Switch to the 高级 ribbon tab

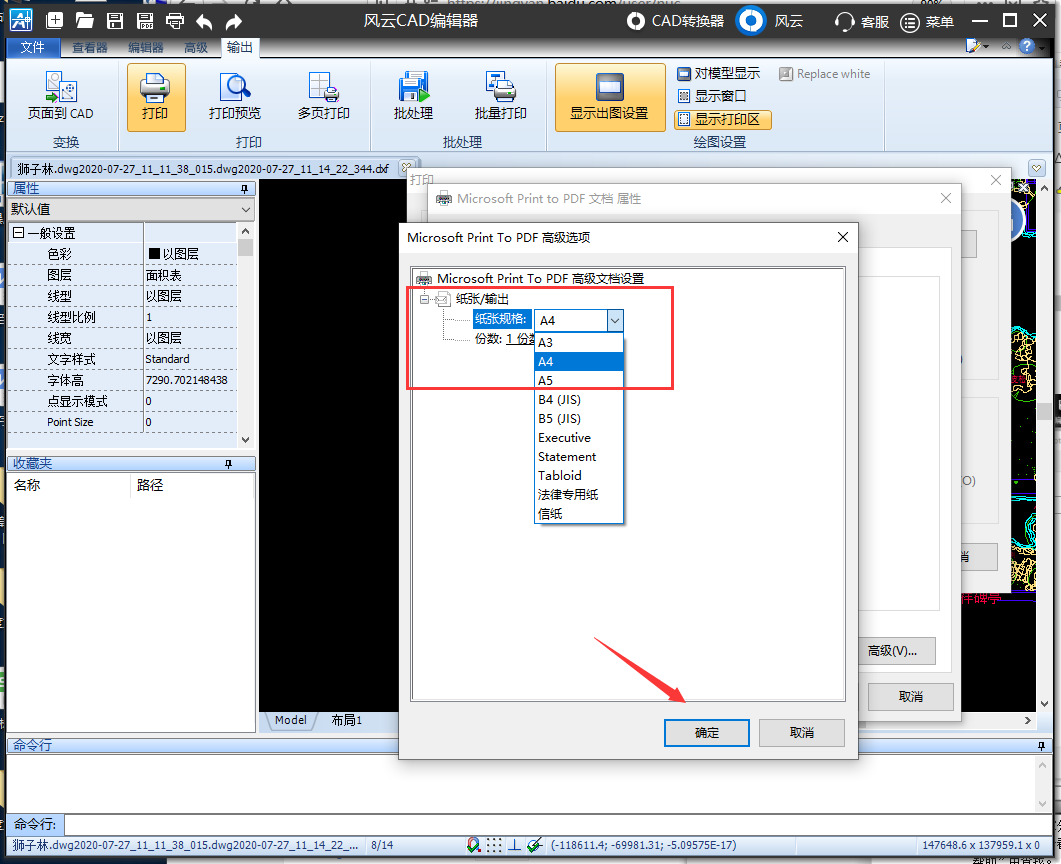196,47
